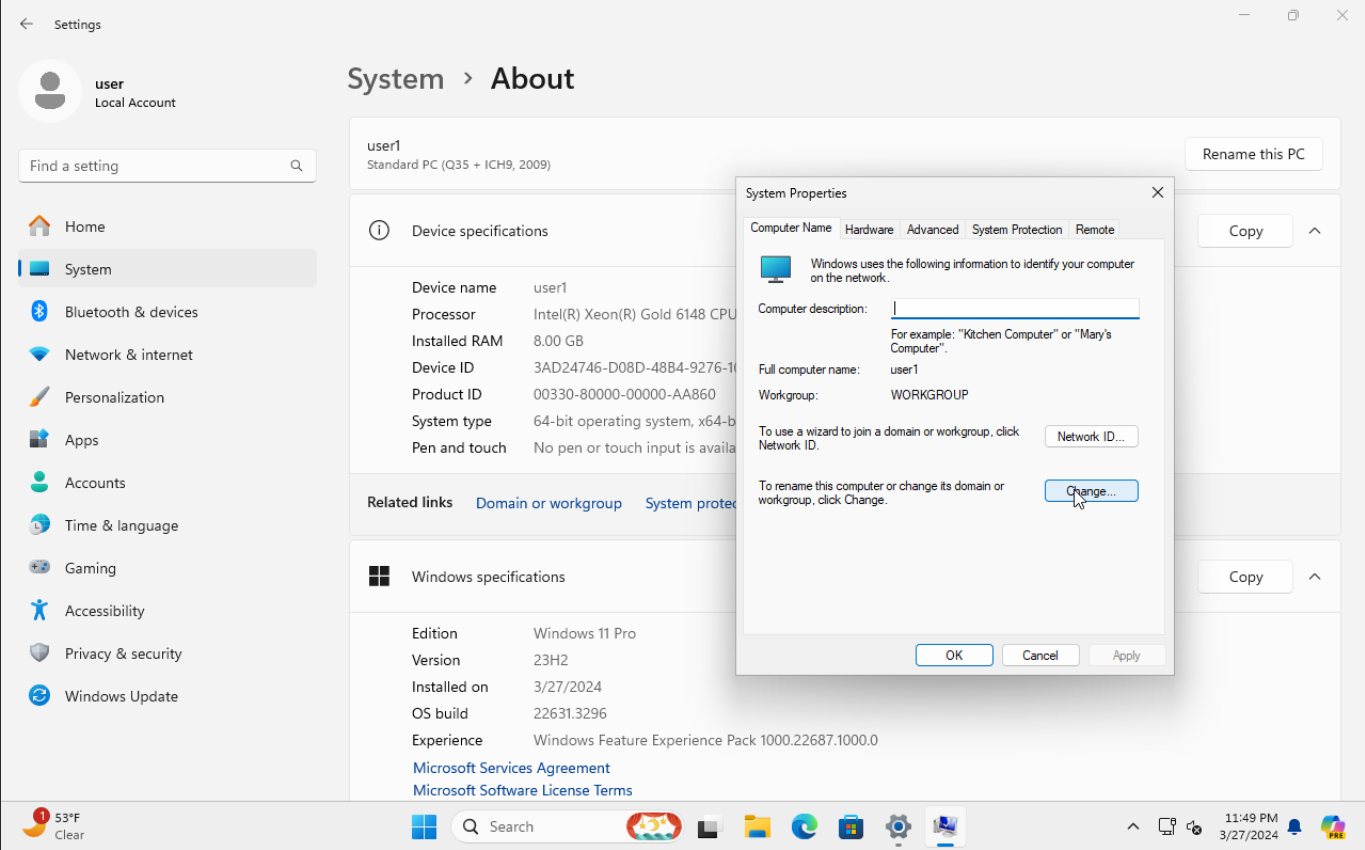Viewport: 1365px width, 850px height.
Task: Open Microsoft Software License Terms link
Action: [x=522, y=790]
